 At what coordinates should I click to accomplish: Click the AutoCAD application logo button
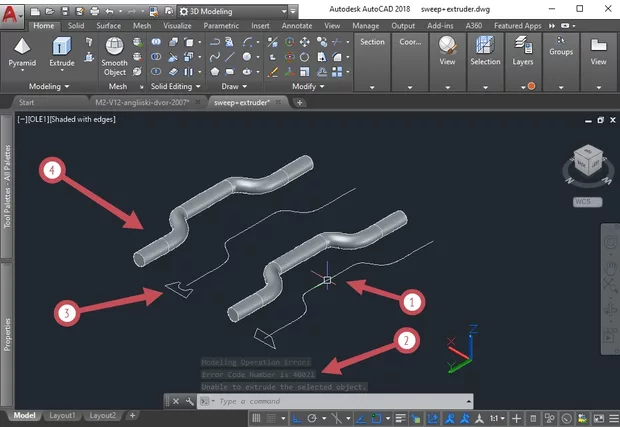click(x=12, y=14)
